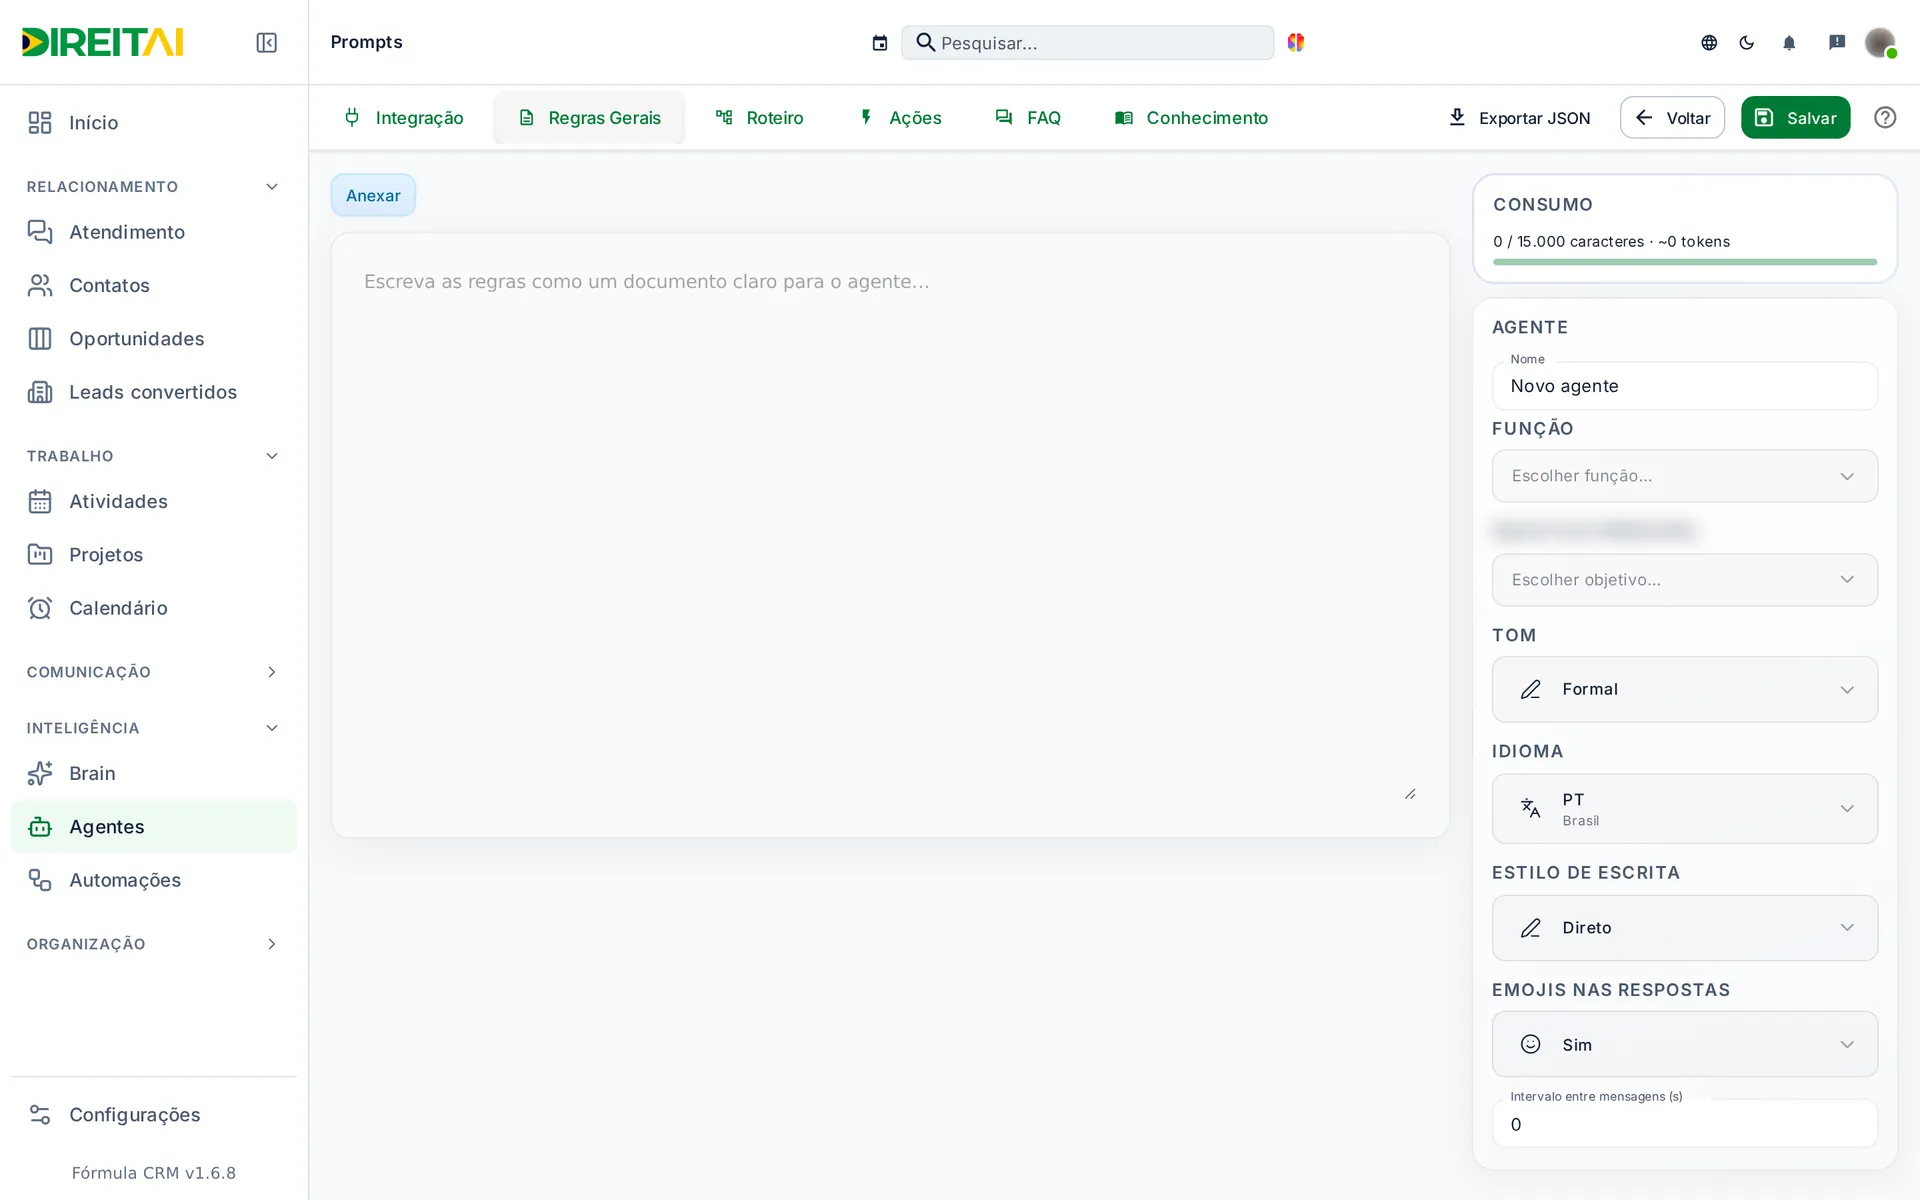The height and width of the screenshot is (1200, 1920).
Task: Open the Escolher objetivo dropdown
Action: pos(1684,580)
